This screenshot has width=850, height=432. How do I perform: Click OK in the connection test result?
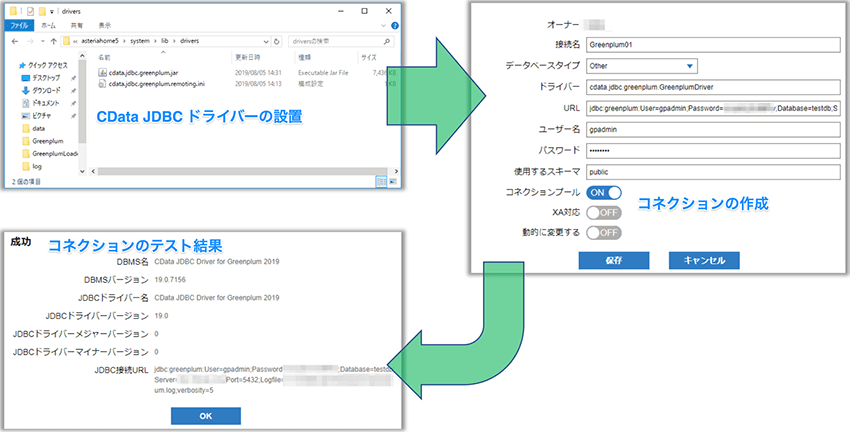205,416
